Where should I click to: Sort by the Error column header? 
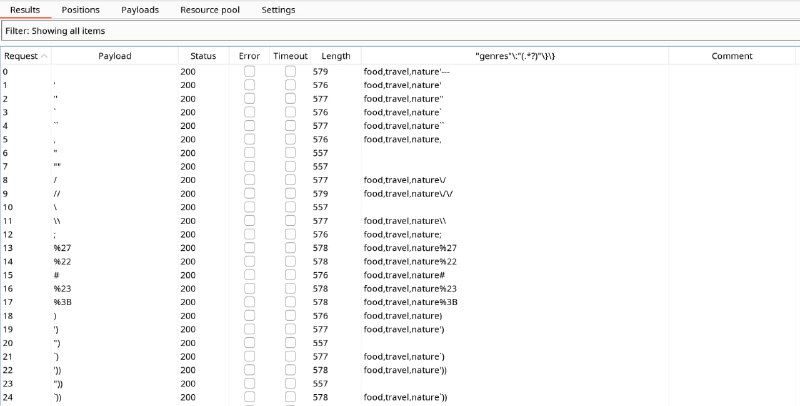click(x=249, y=56)
